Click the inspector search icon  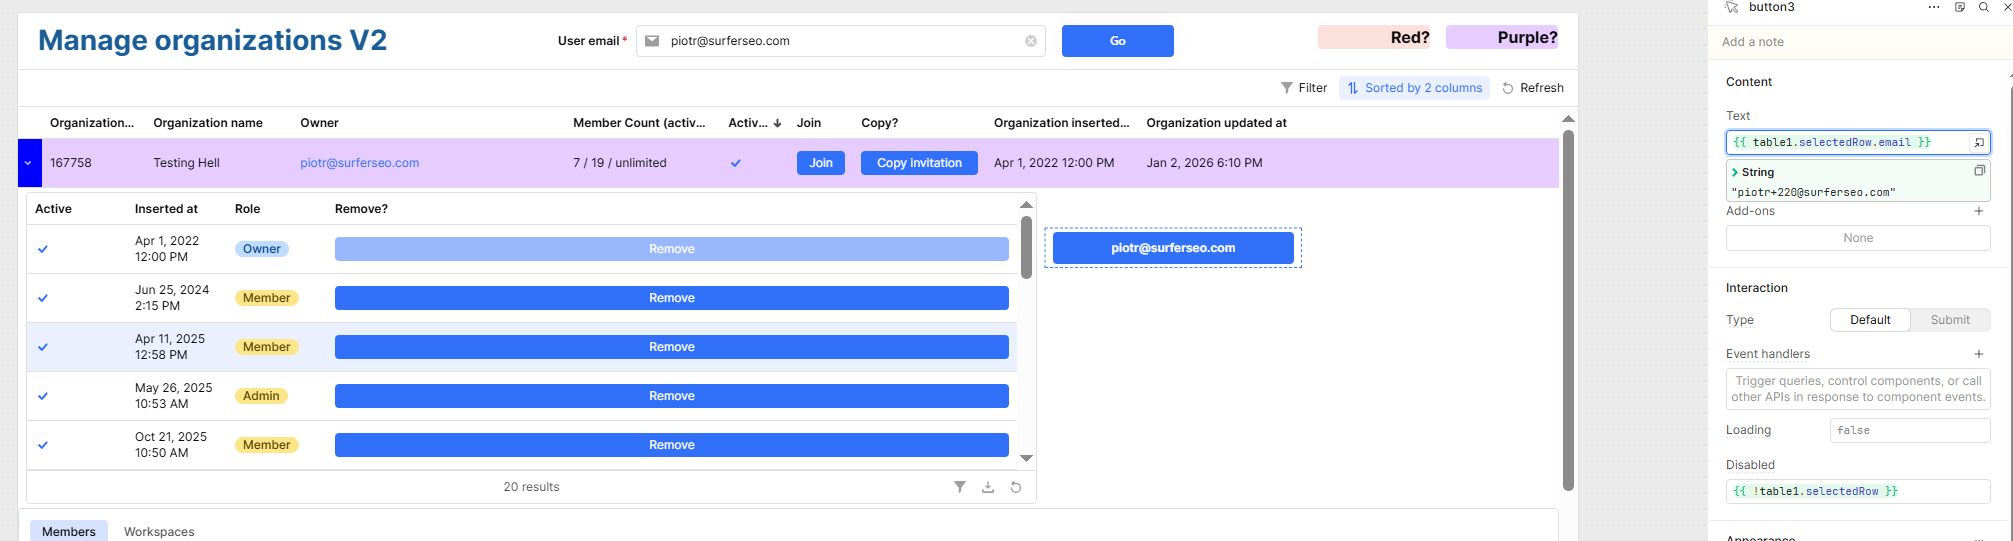pyautogui.click(x=1984, y=7)
